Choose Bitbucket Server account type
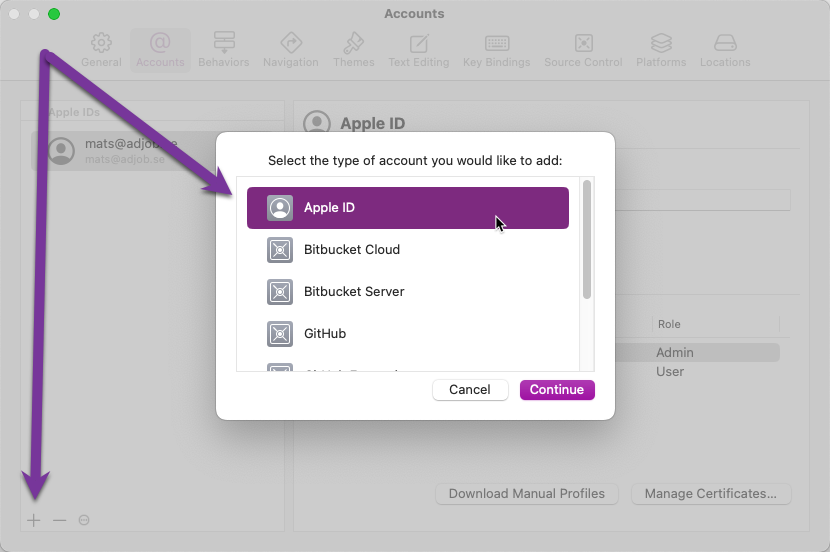The height and width of the screenshot is (552, 830). (x=408, y=292)
